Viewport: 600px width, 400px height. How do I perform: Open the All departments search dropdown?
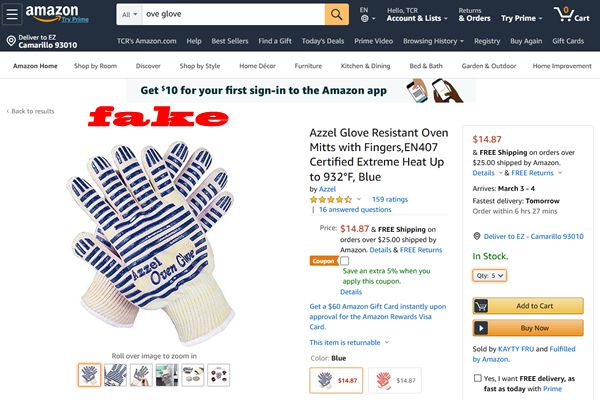[129, 15]
